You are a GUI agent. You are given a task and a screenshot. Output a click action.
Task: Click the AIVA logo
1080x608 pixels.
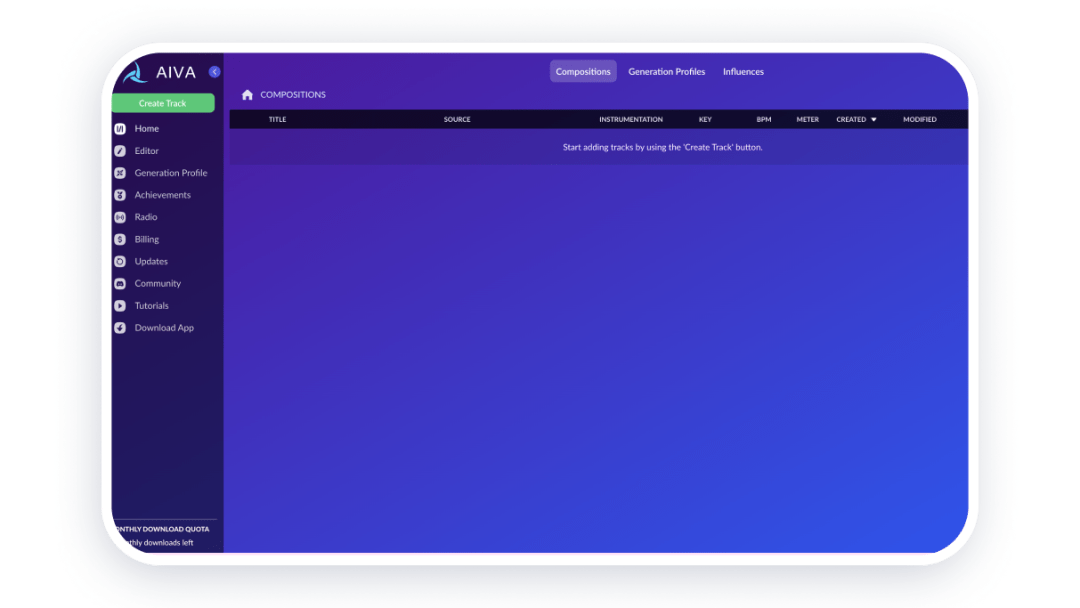158,73
